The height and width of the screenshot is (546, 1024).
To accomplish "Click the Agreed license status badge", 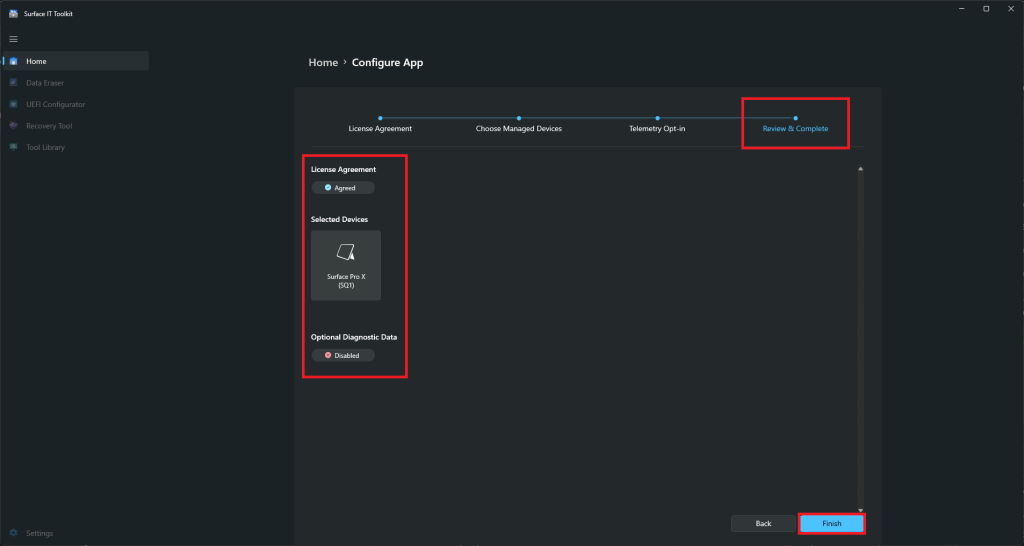I will [343, 187].
